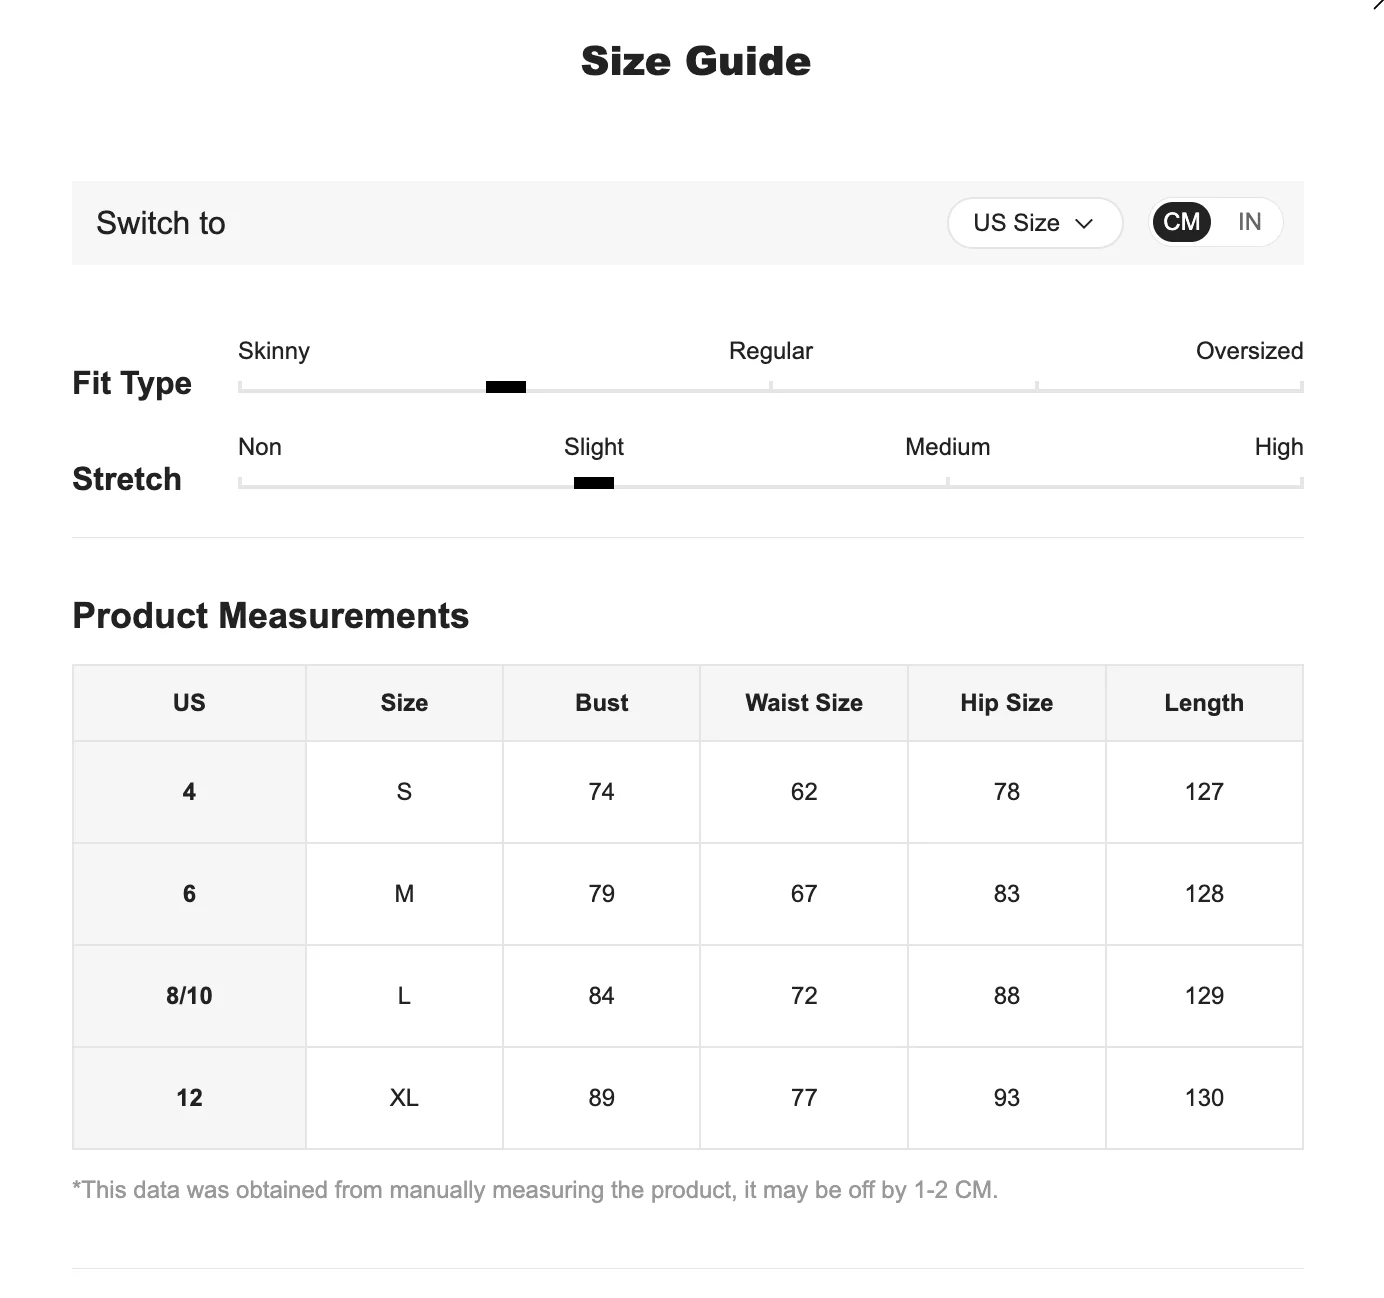1384x1298 pixels.
Task: Switch measurements to CM
Action: pos(1181,222)
